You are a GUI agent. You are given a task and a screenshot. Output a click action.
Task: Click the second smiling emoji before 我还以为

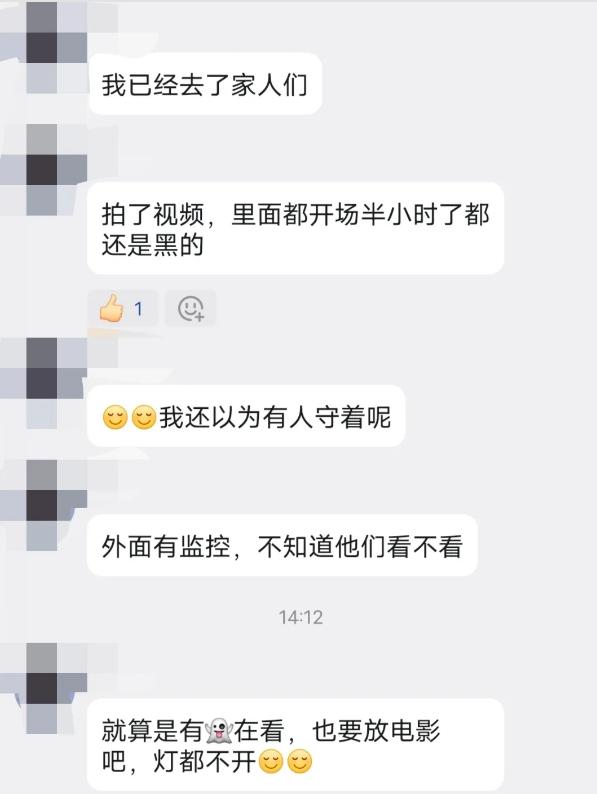coord(143,417)
